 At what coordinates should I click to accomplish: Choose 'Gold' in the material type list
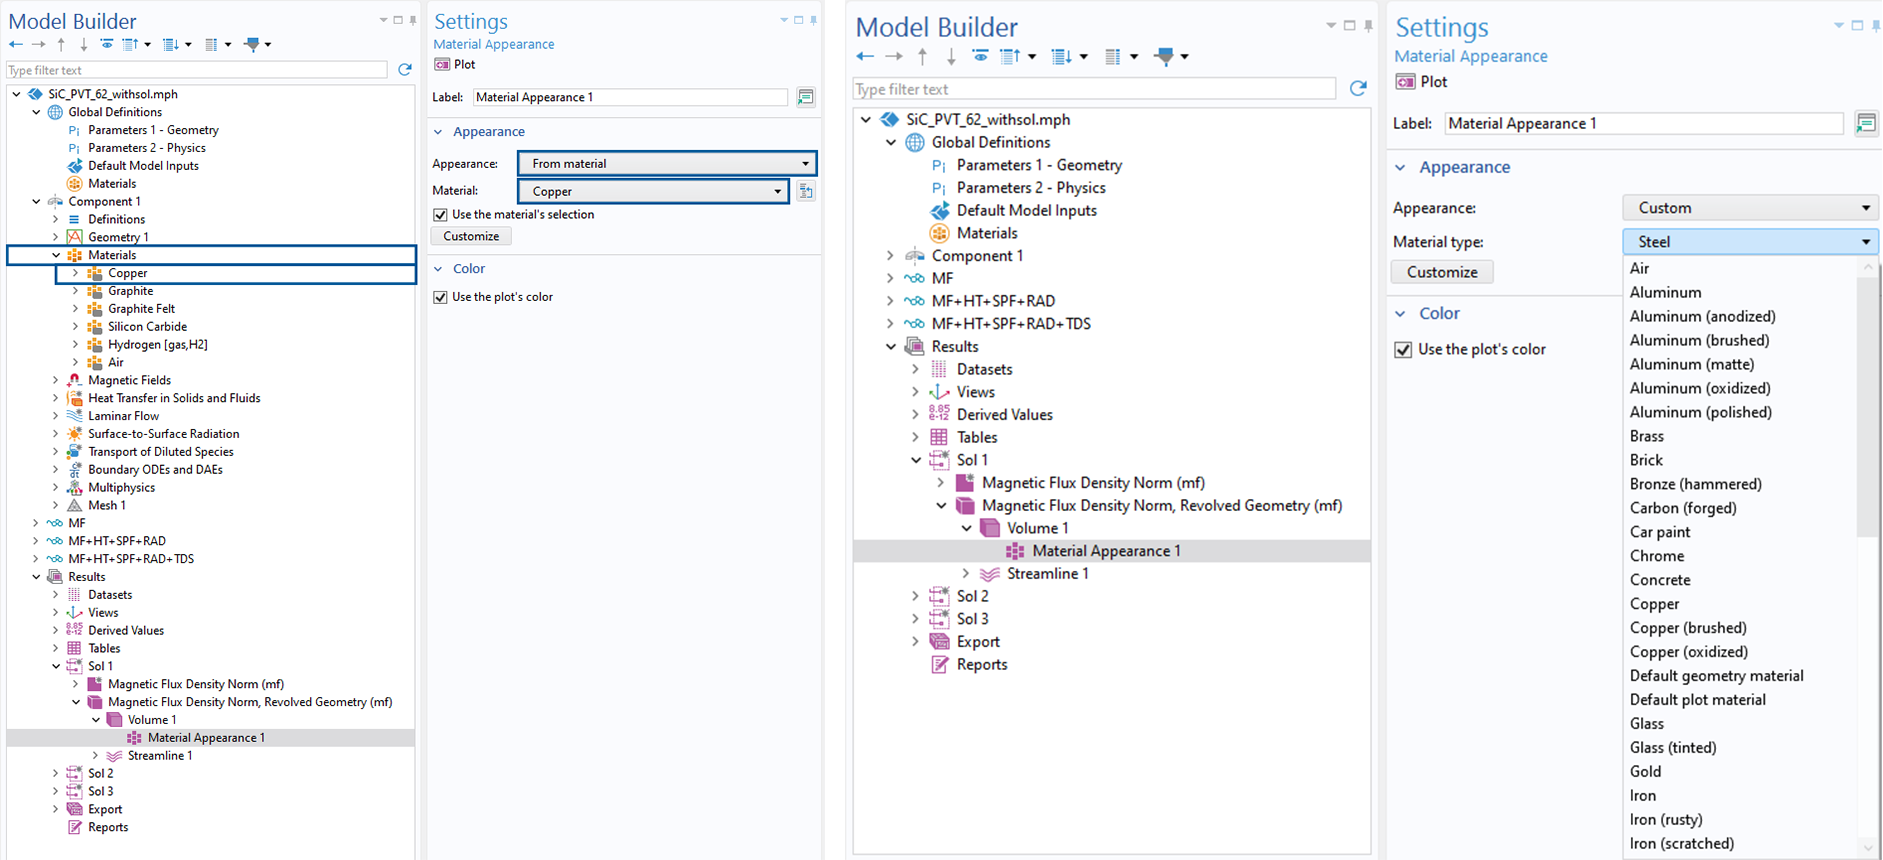coord(1645,771)
